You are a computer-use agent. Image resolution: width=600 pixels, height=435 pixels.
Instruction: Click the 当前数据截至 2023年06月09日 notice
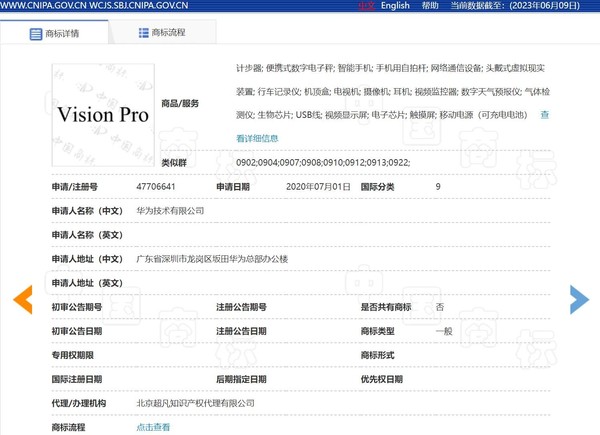pyautogui.click(x=515, y=5)
